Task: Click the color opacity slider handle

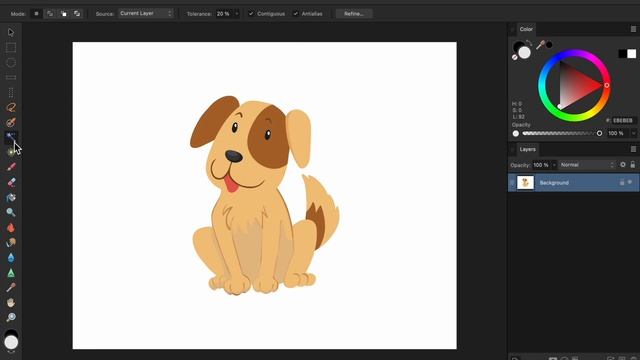Action: click(599, 133)
